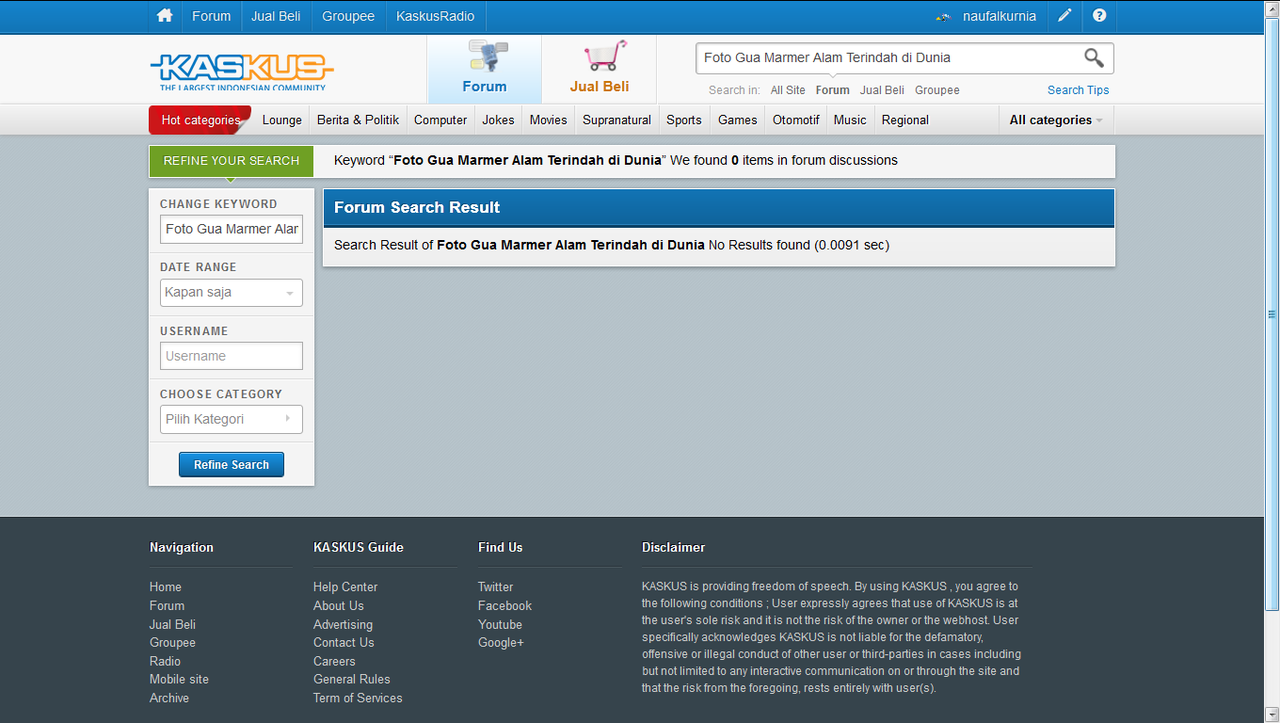Open the Help Center link

click(x=346, y=587)
